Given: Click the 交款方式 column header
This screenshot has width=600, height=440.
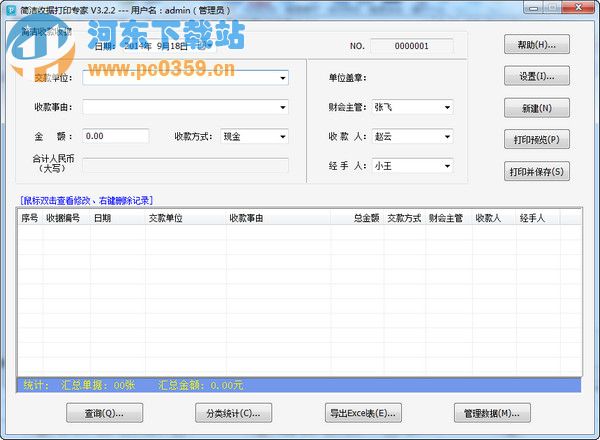Looking at the screenshot, I should pos(404,218).
